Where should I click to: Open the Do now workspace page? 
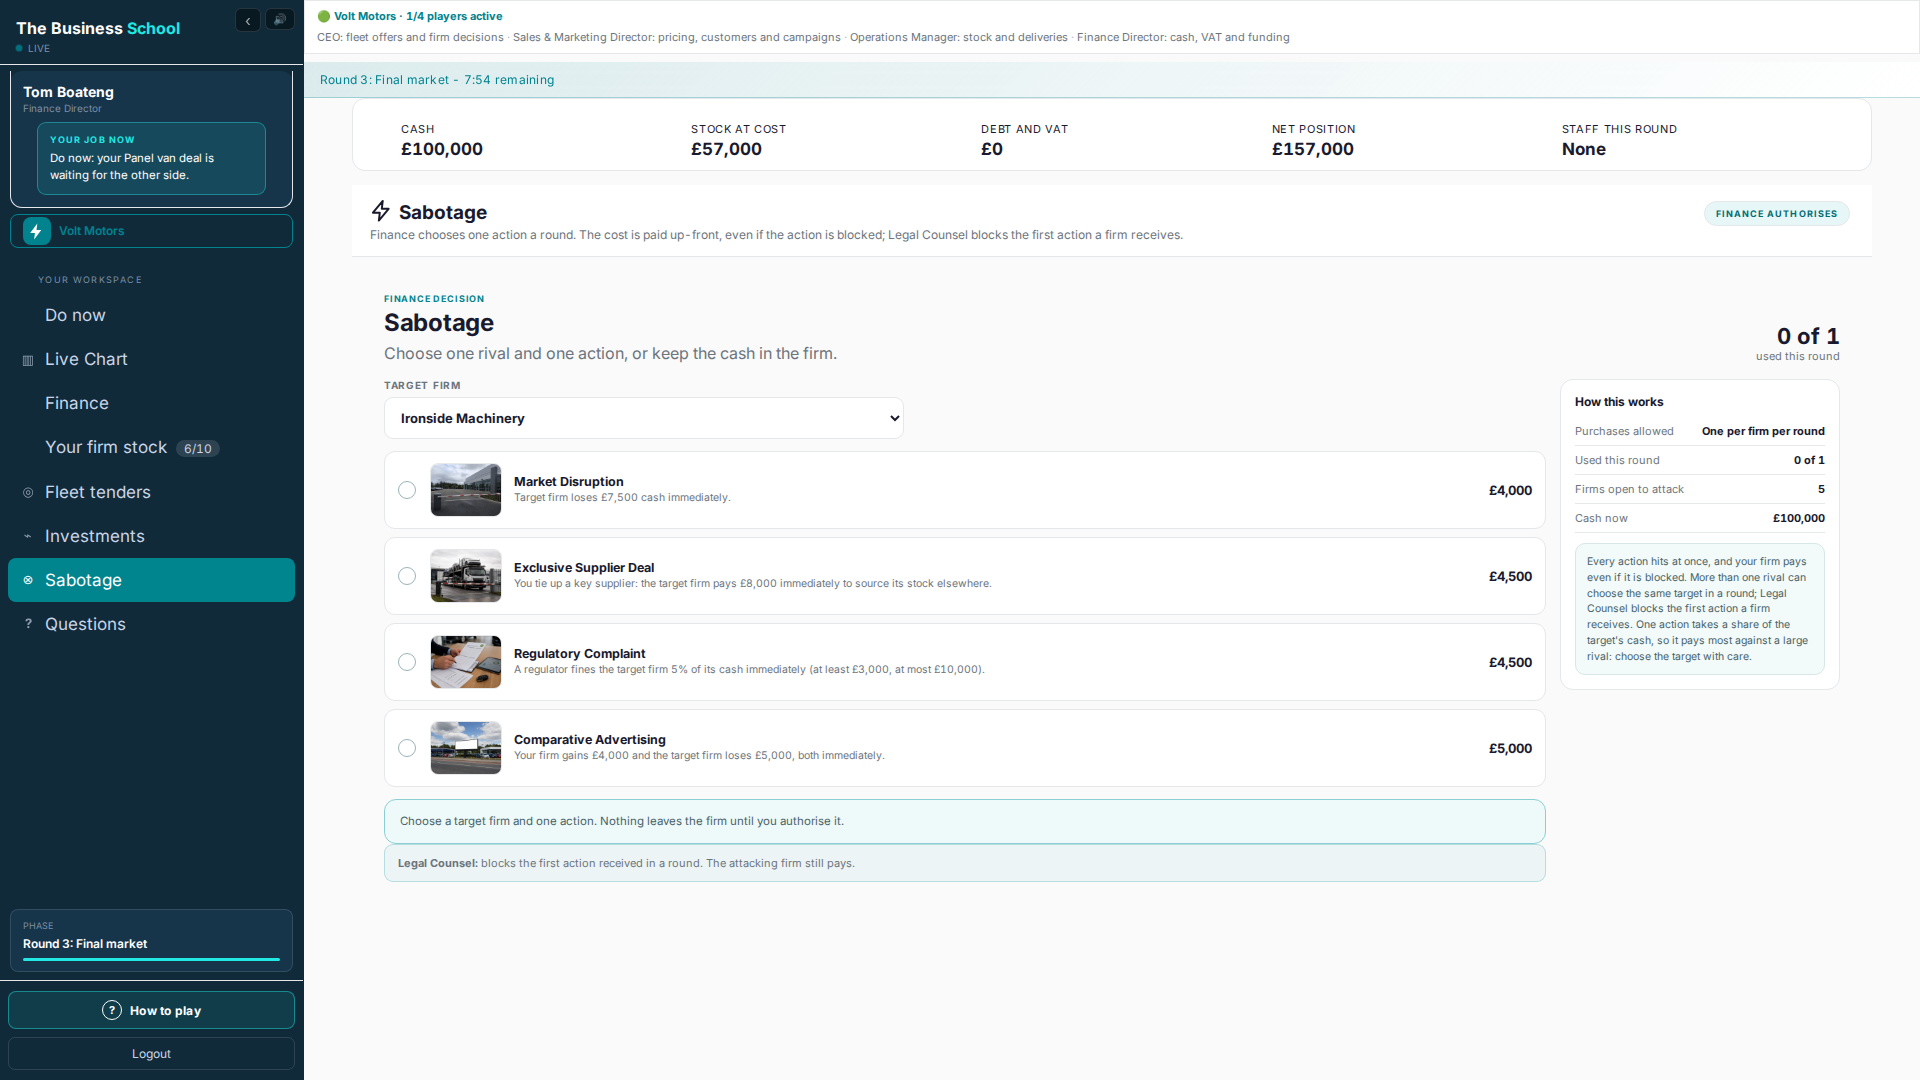point(151,315)
